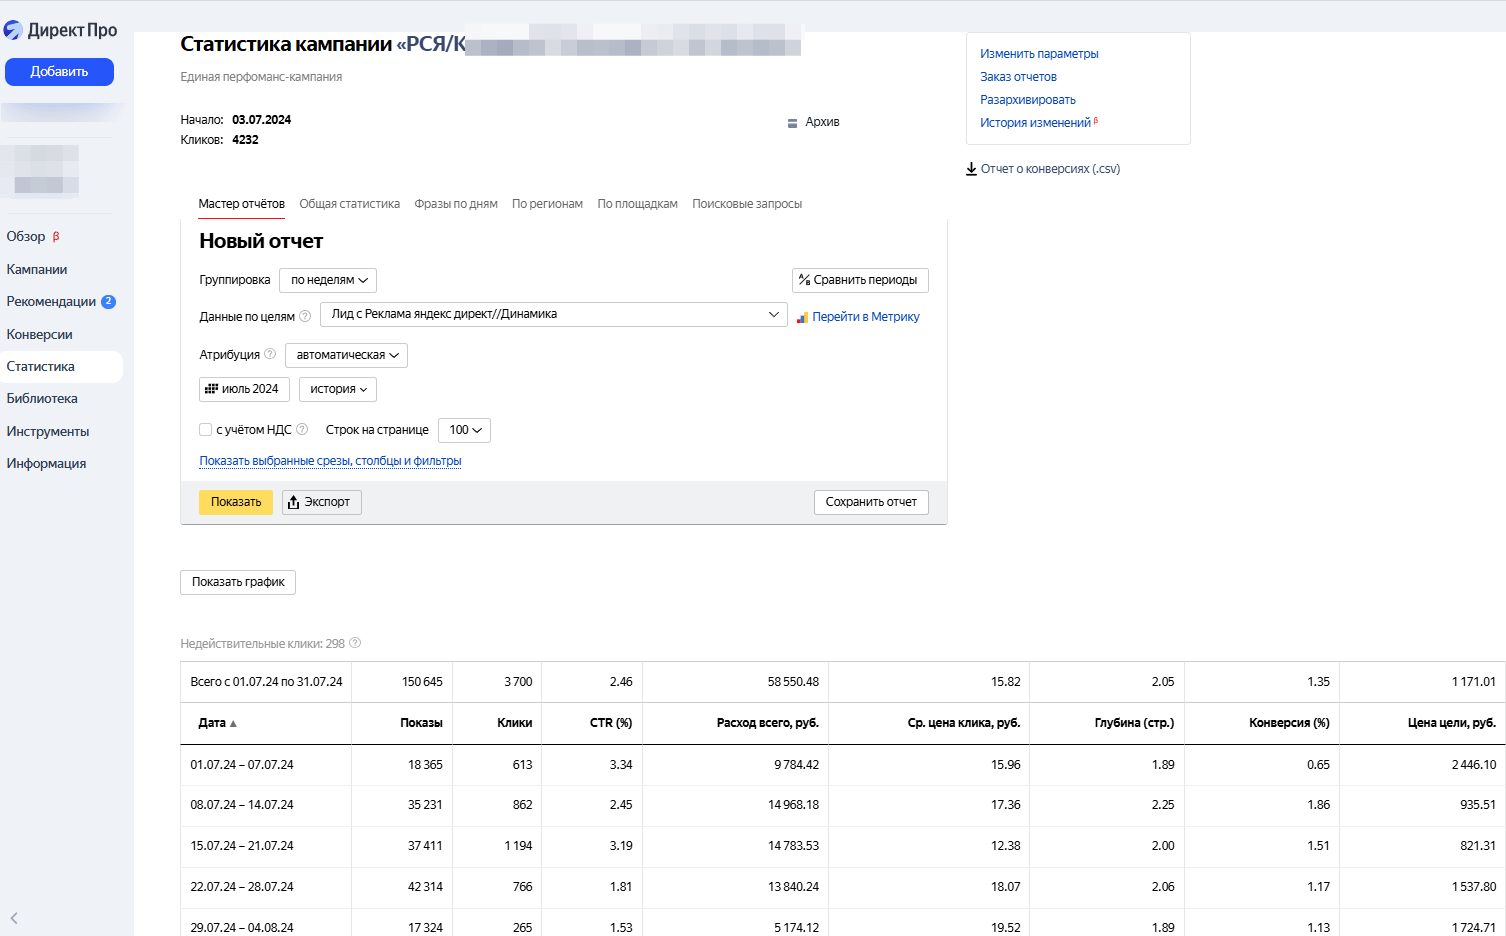The width and height of the screenshot is (1506, 936).
Task: Open the июль 2024 date picker
Action: tap(244, 389)
